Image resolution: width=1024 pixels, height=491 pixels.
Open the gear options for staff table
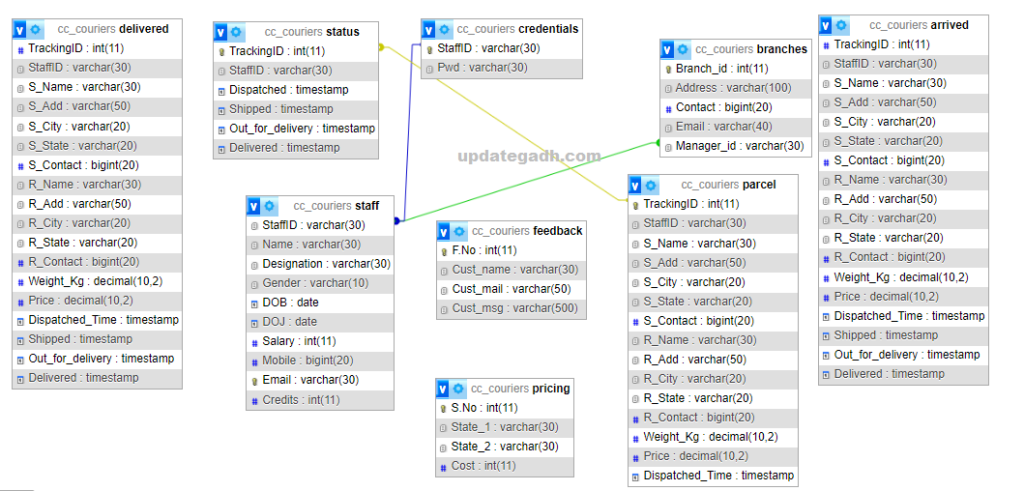[x=270, y=206]
